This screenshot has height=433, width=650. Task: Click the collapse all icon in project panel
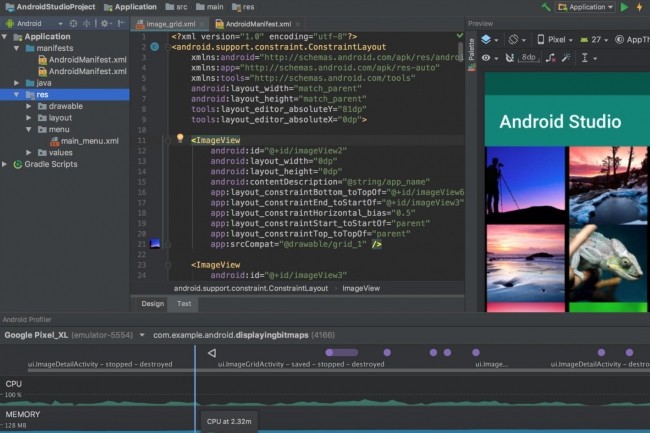[86, 24]
